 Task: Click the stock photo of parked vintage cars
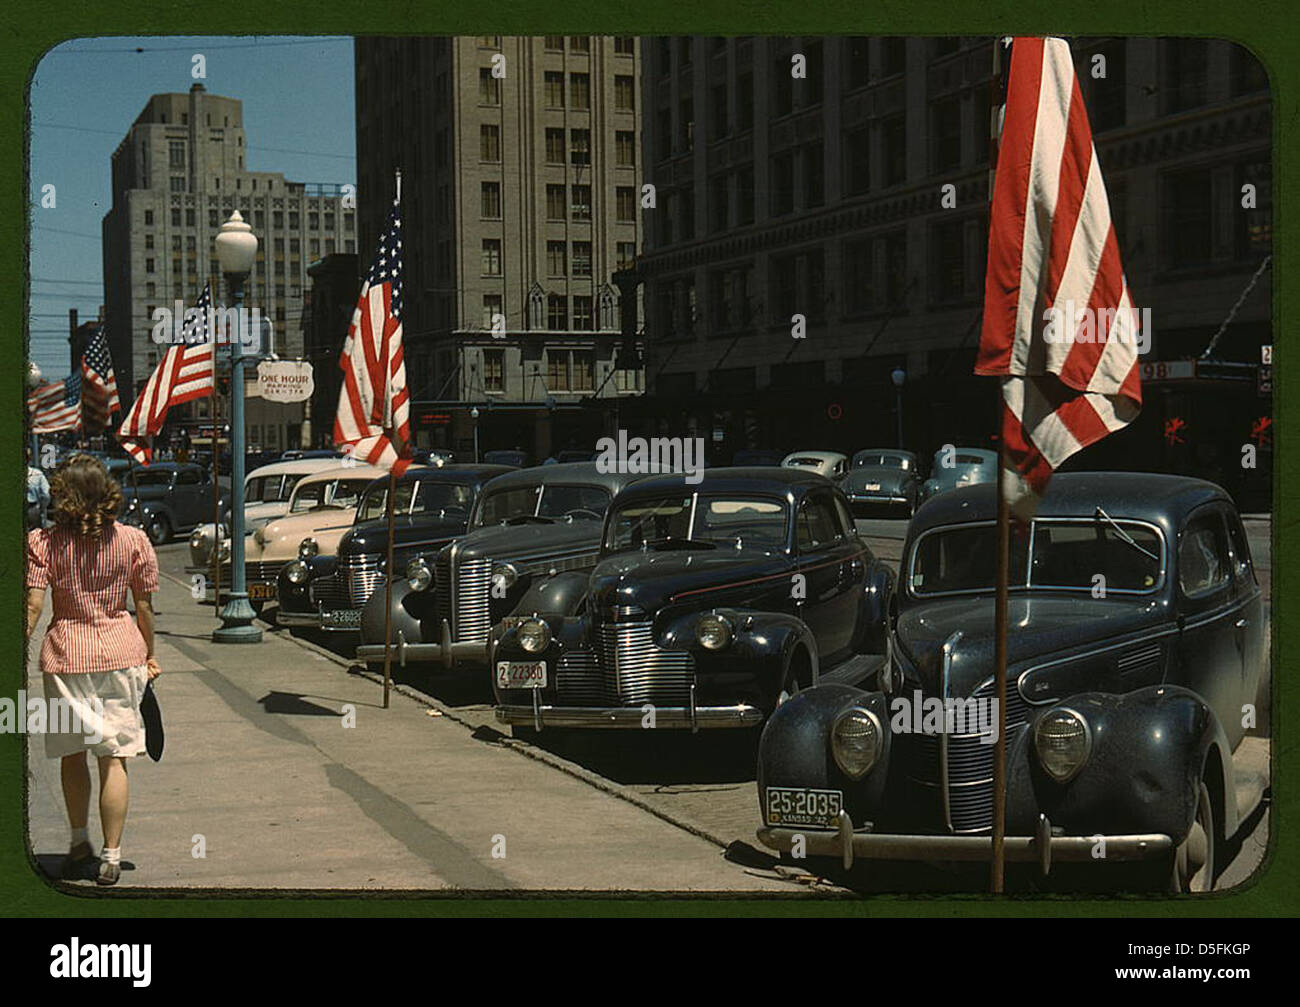(650, 461)
